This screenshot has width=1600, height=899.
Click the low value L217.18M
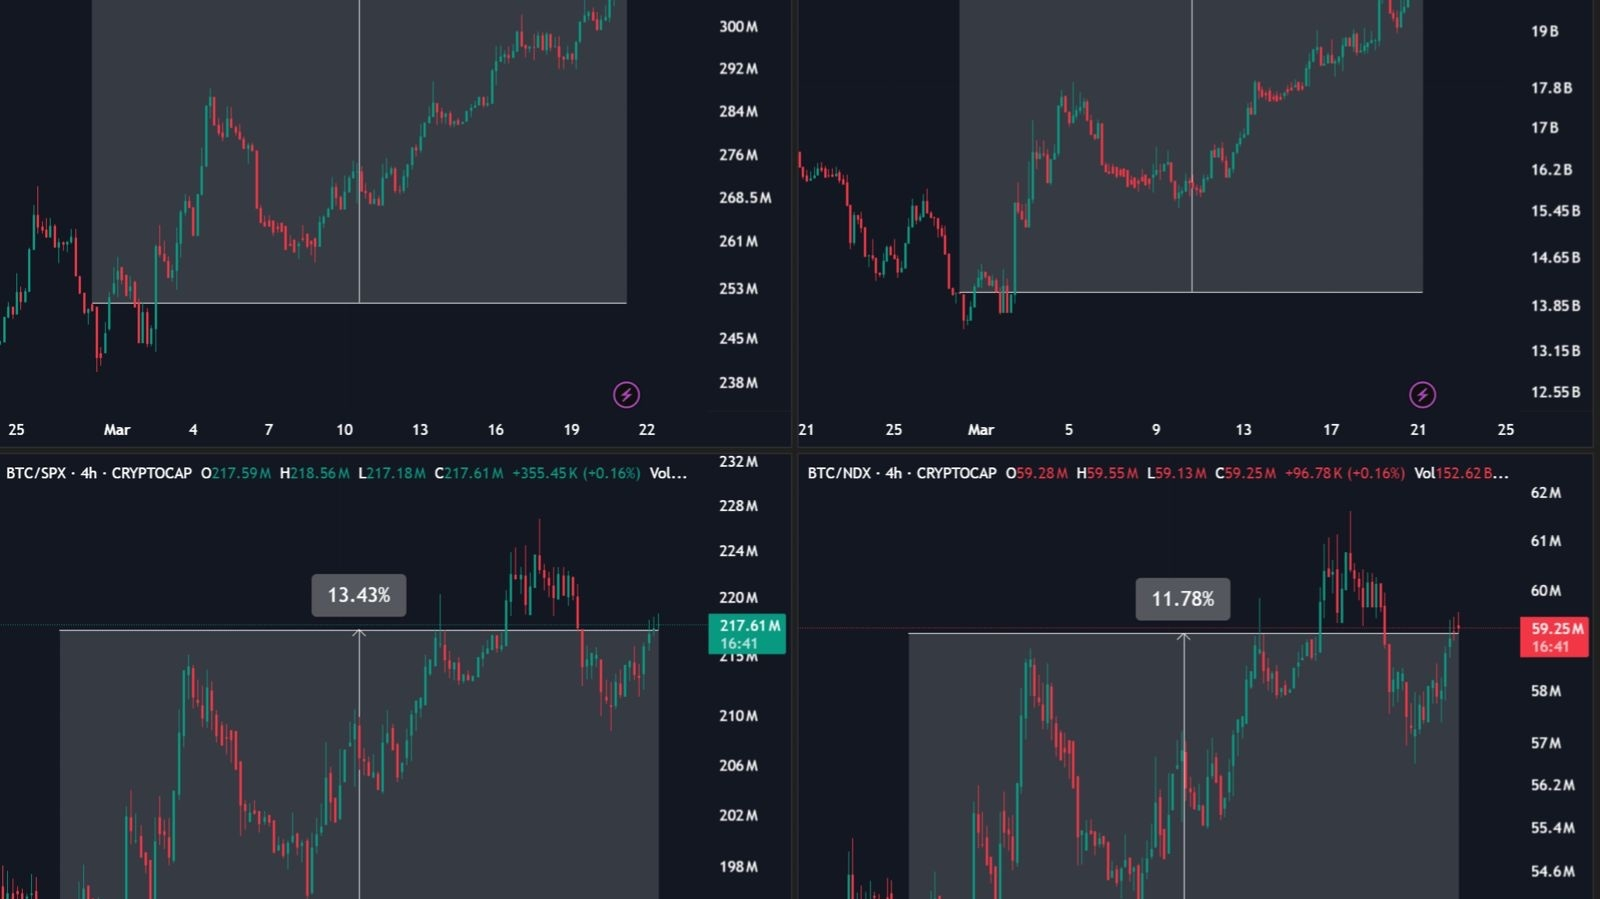[x=392, y=473]
